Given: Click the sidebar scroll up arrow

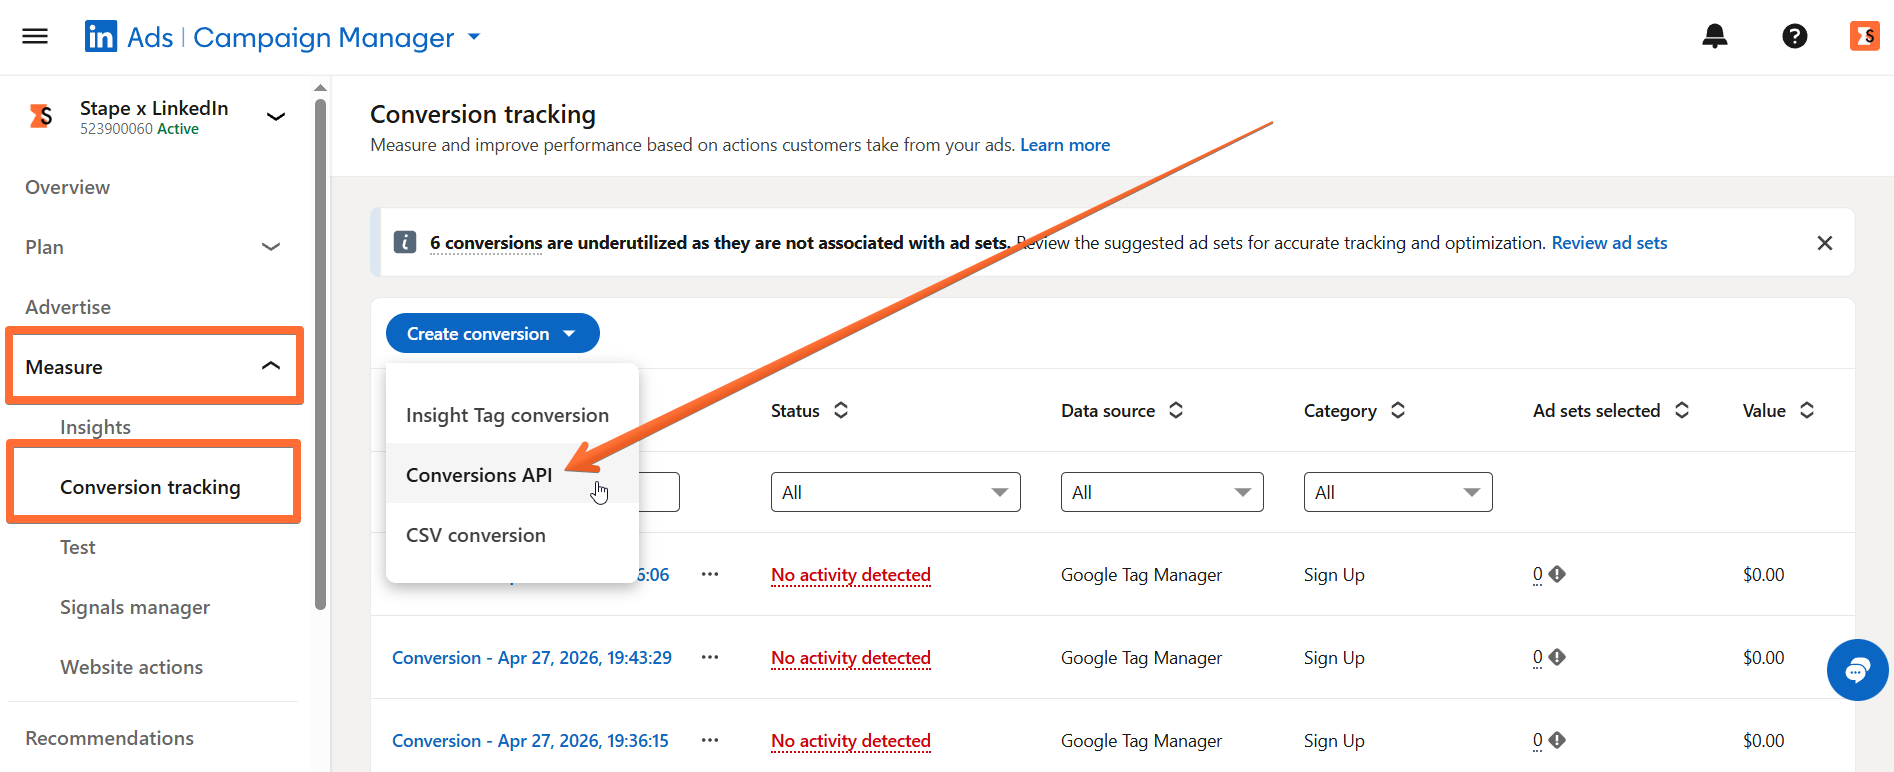Looking at the screenshot, I should click(320, 88).
